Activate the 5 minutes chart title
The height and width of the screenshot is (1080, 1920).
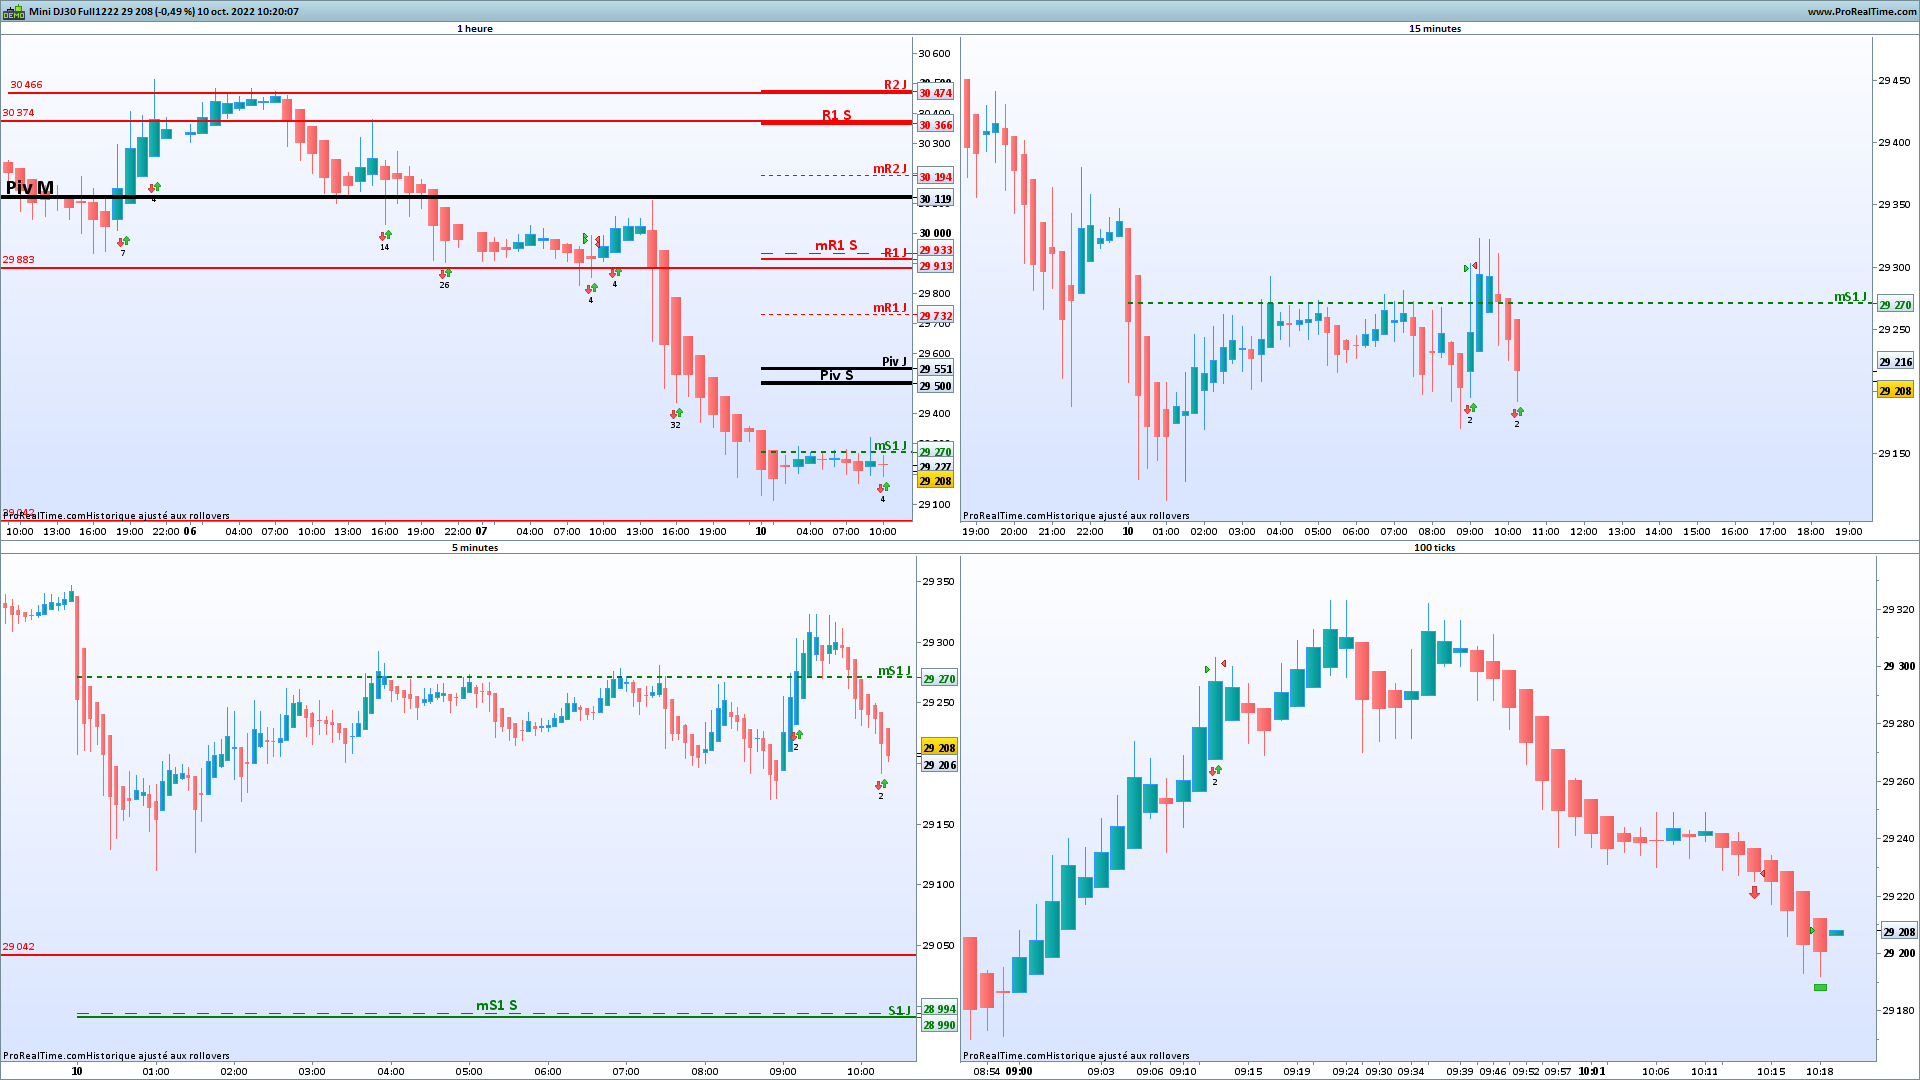475,548
